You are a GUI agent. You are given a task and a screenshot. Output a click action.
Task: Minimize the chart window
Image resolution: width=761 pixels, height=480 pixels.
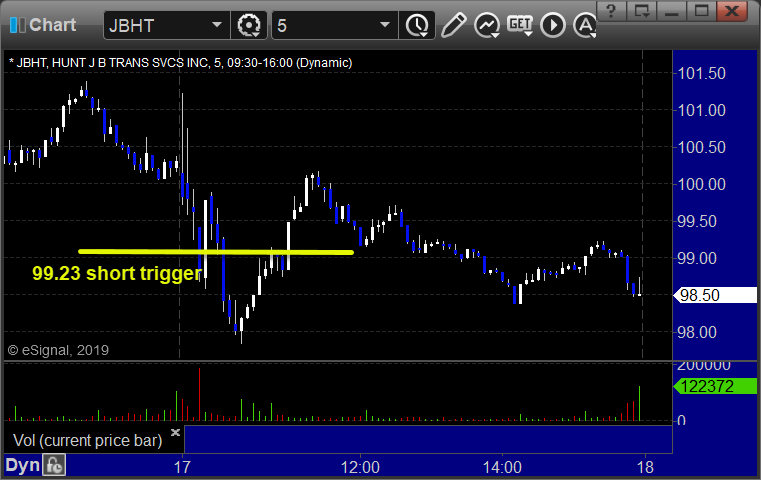coord(672,11)
